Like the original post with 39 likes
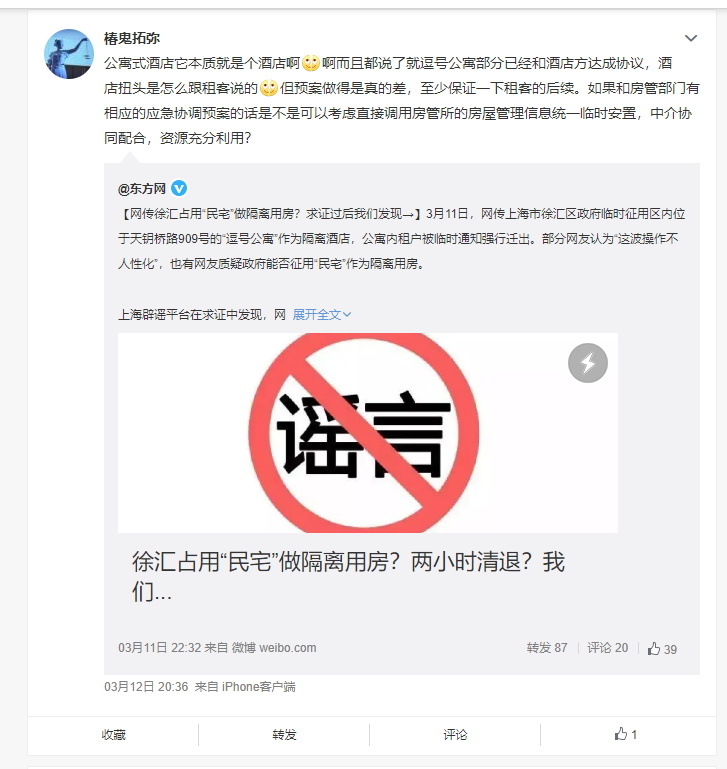Viewport: 727px width, 769px height. 662,649
